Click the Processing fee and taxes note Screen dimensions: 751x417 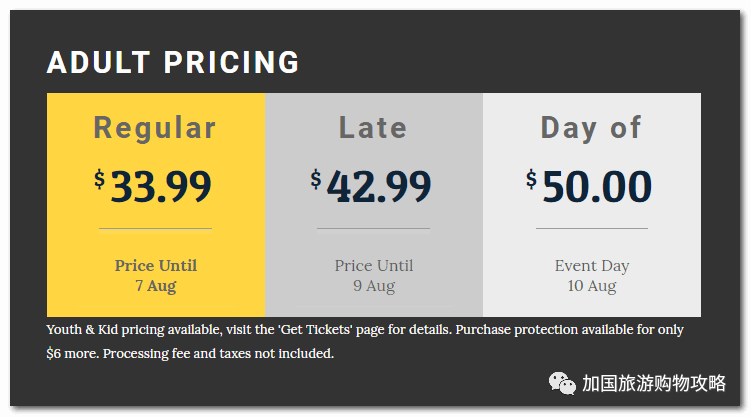coord(218,353)
